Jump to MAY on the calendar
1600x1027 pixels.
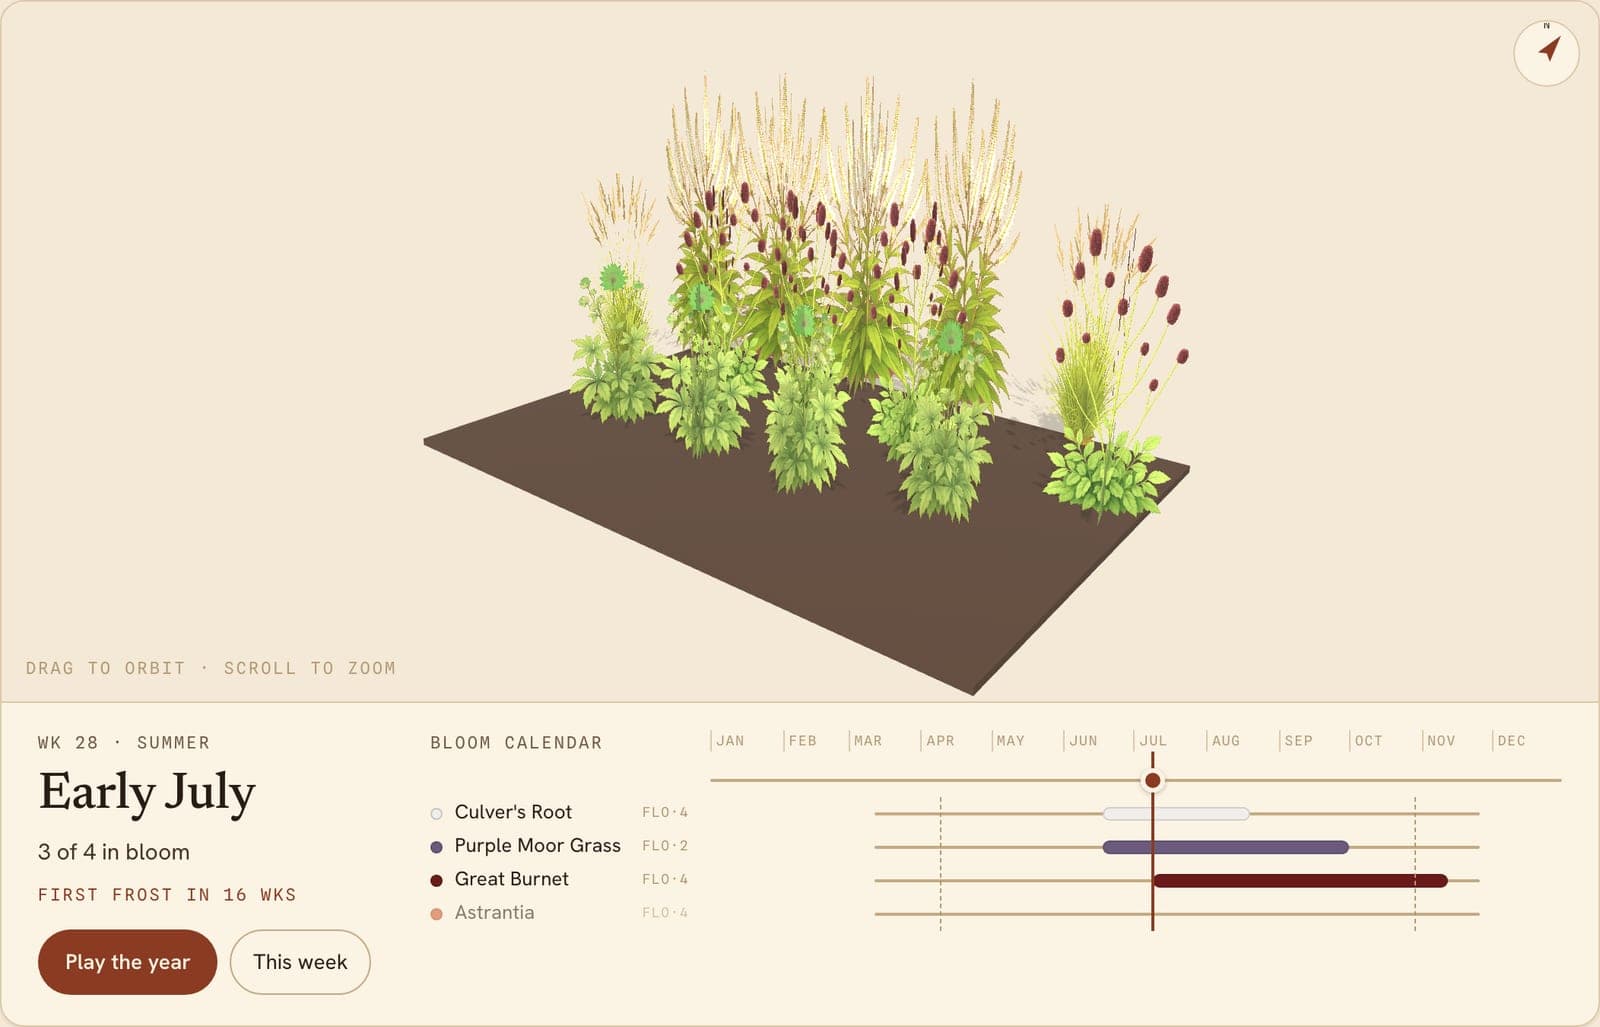1010,741
